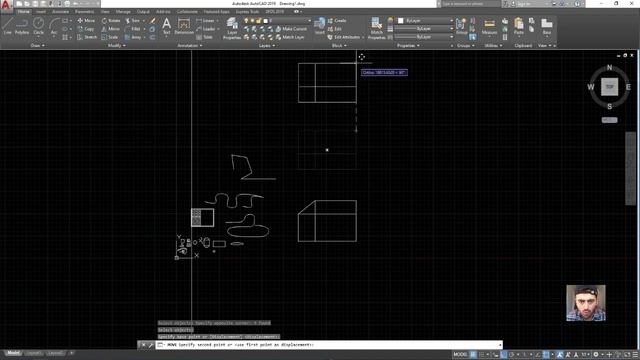Expand the Modify panel
This screenshot has width=640, height=360.
pos(116,46)
